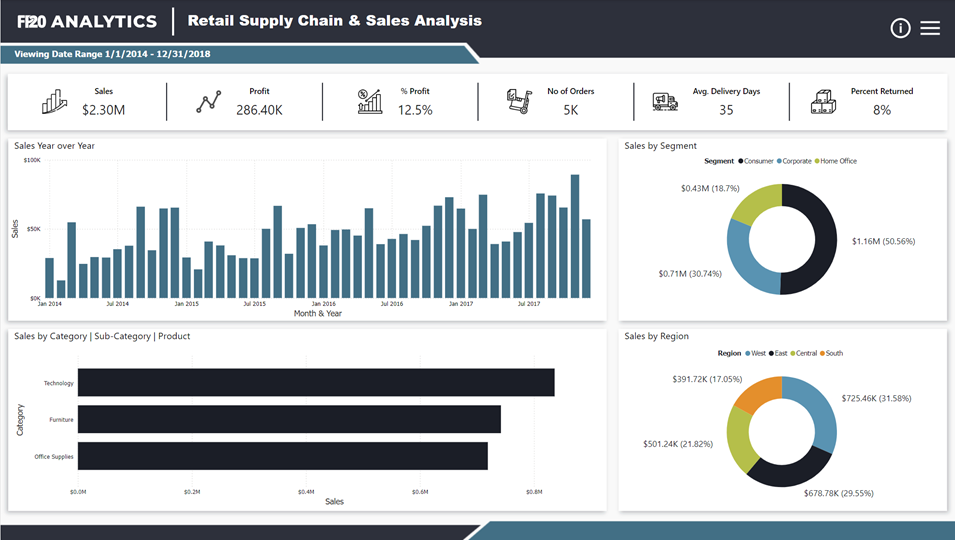Click the Profit line graph icon
The width and height of the screenshot is (955, 540).
click(209, 101)
